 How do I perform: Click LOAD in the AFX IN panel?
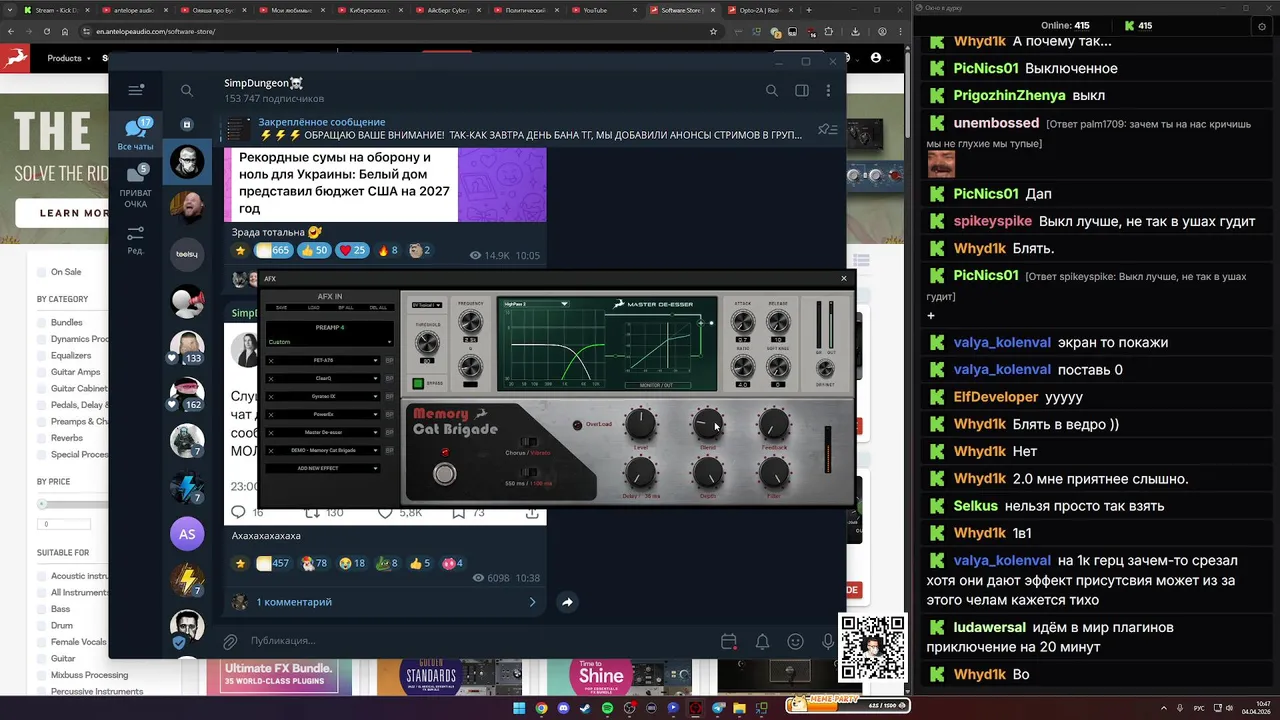314,308
